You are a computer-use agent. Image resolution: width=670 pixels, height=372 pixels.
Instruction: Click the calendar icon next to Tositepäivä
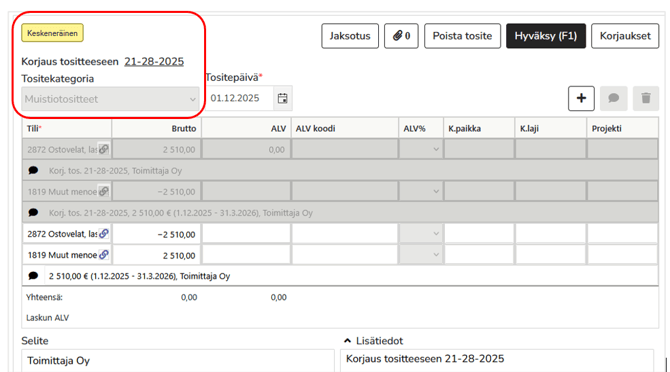(282, 98)
